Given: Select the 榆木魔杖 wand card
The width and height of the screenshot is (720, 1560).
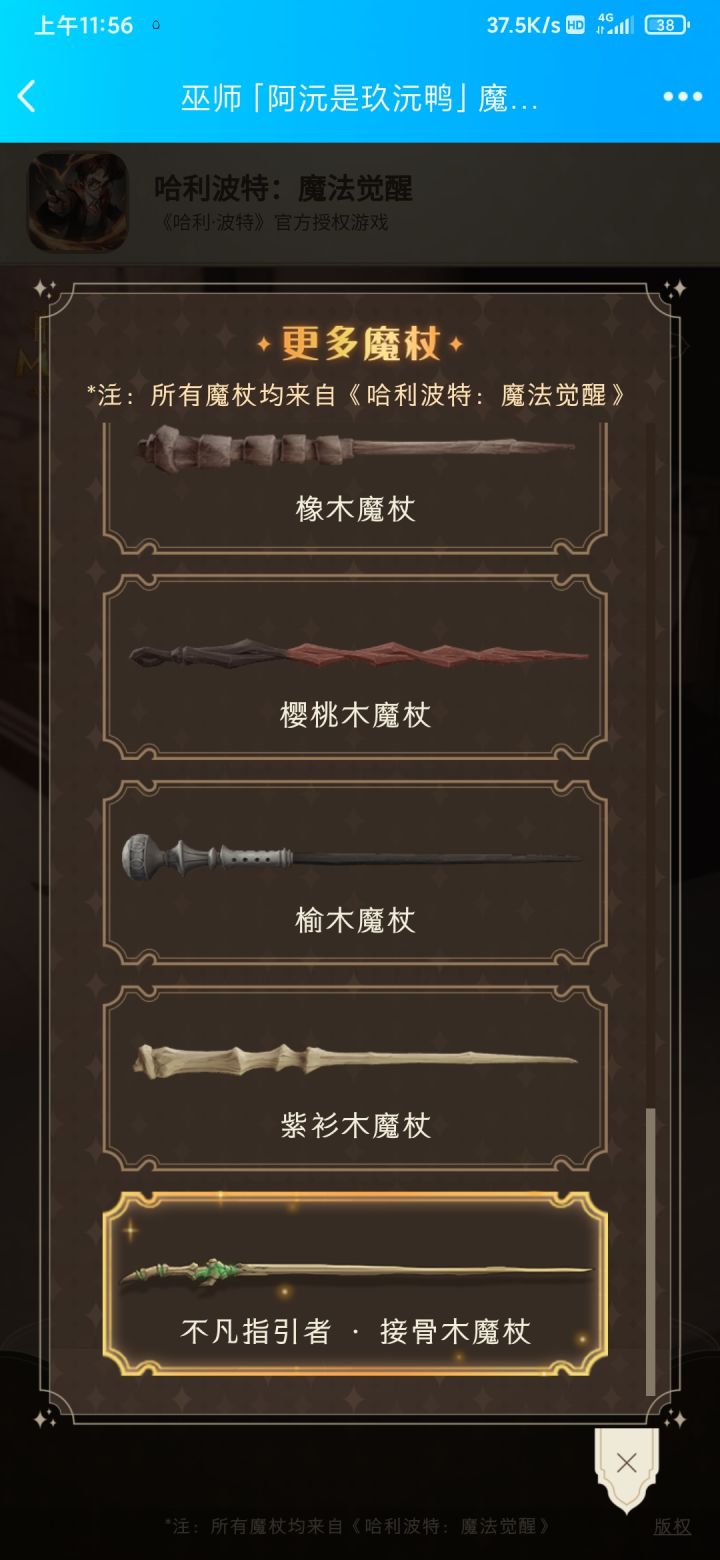Looking at the screenshot, I should pos(355,873).
